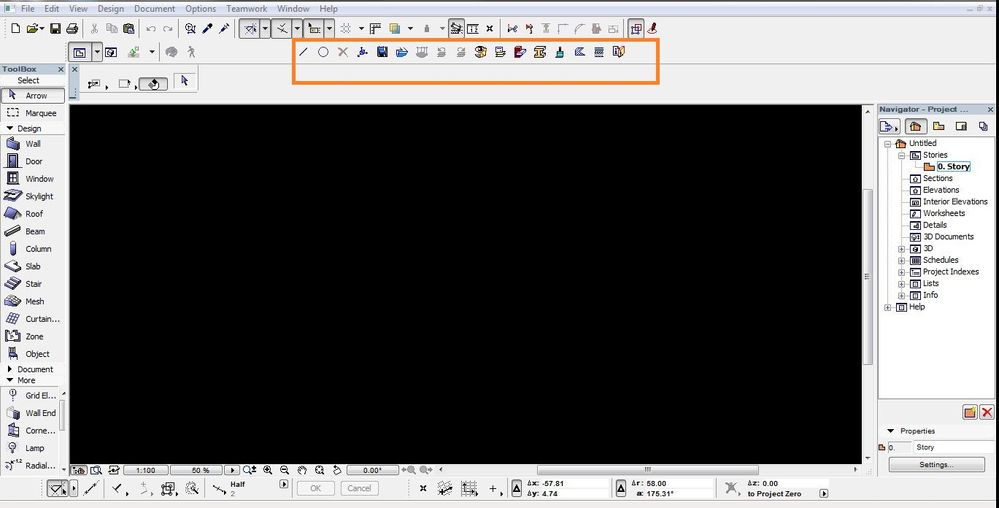Click the eyedropper pick-up parameters icon
Image resolution: width=999 pixels, height=508 pixels.
[207, 29]
